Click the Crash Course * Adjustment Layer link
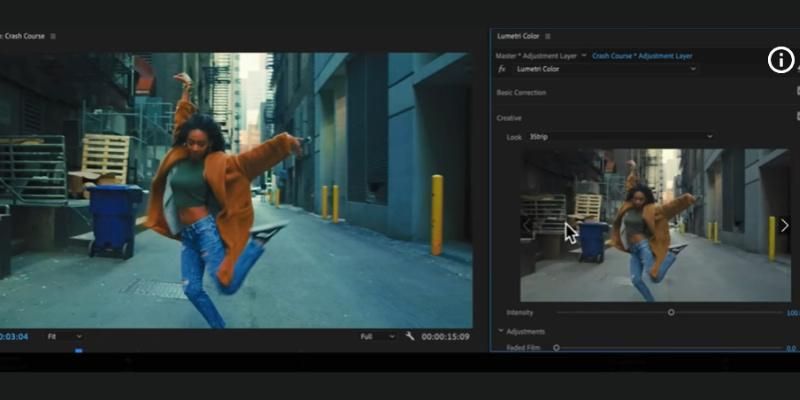Image resolution: width=800 pixels, height=400 pixels. point(641,56)
